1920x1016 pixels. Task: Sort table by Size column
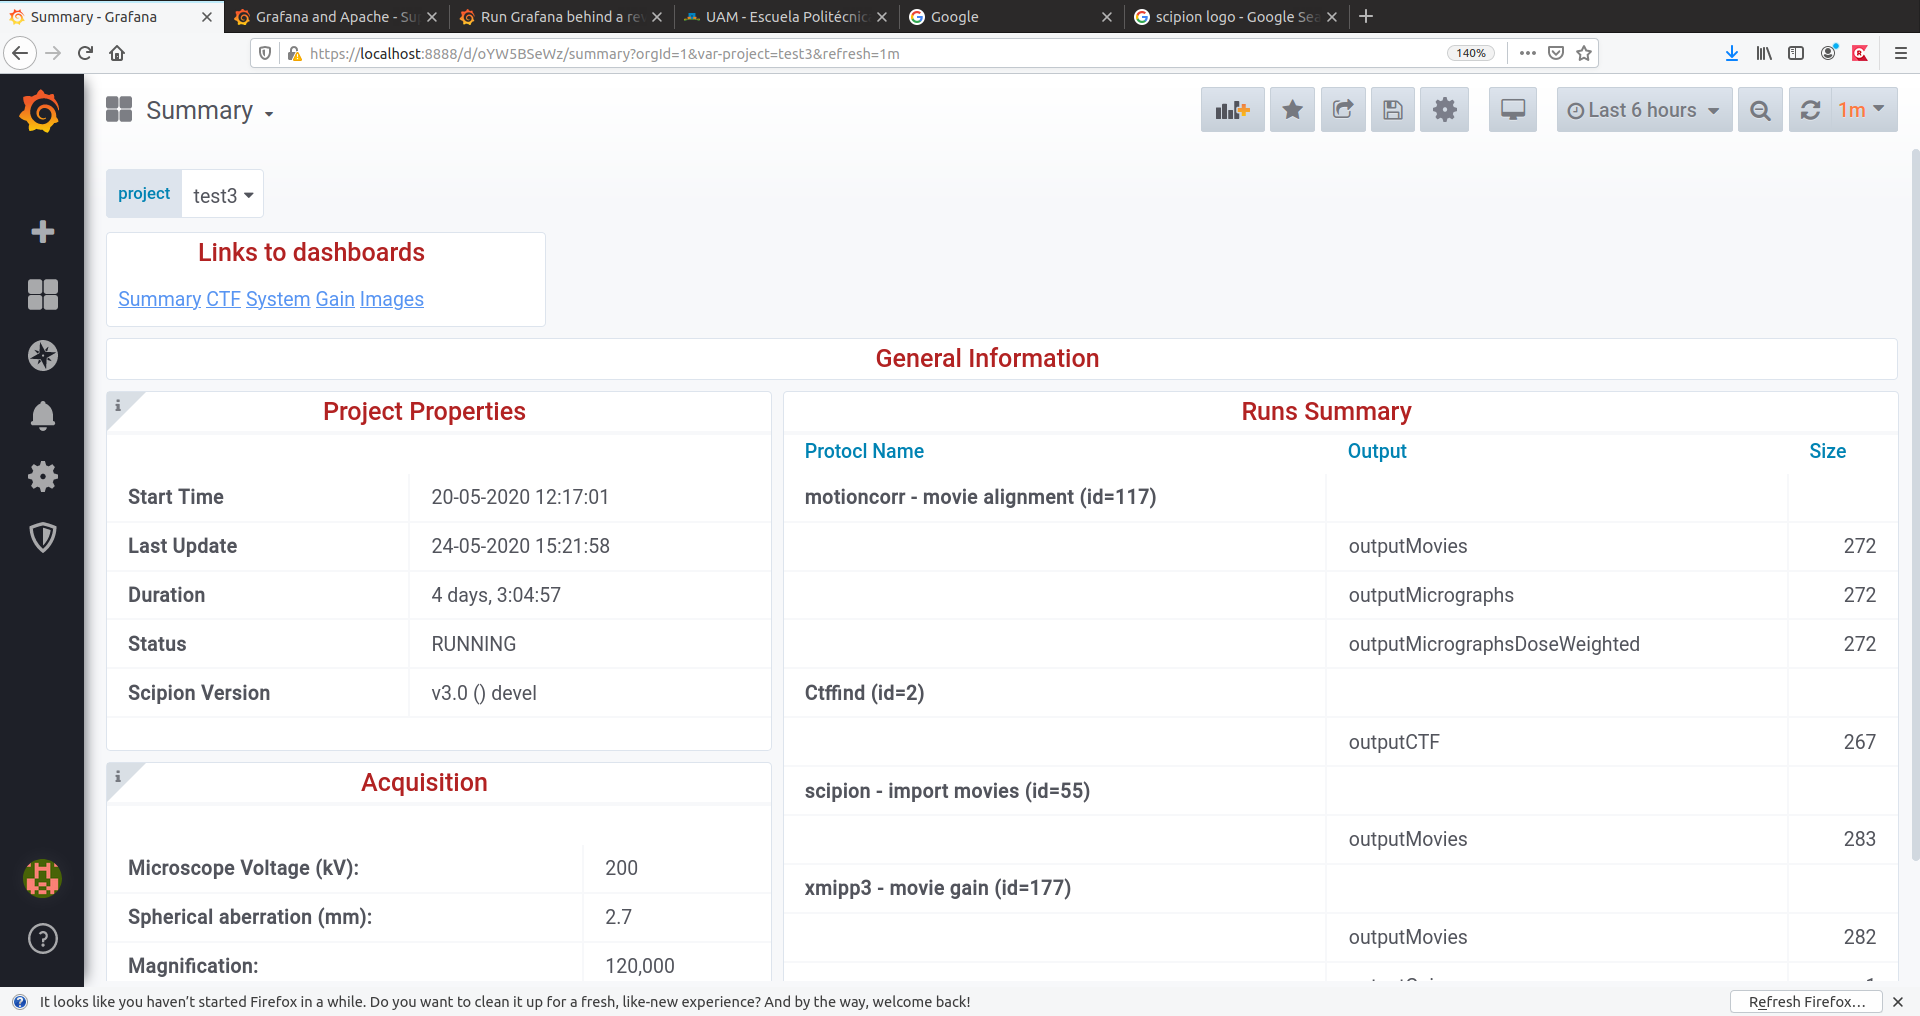point(1827,451)
